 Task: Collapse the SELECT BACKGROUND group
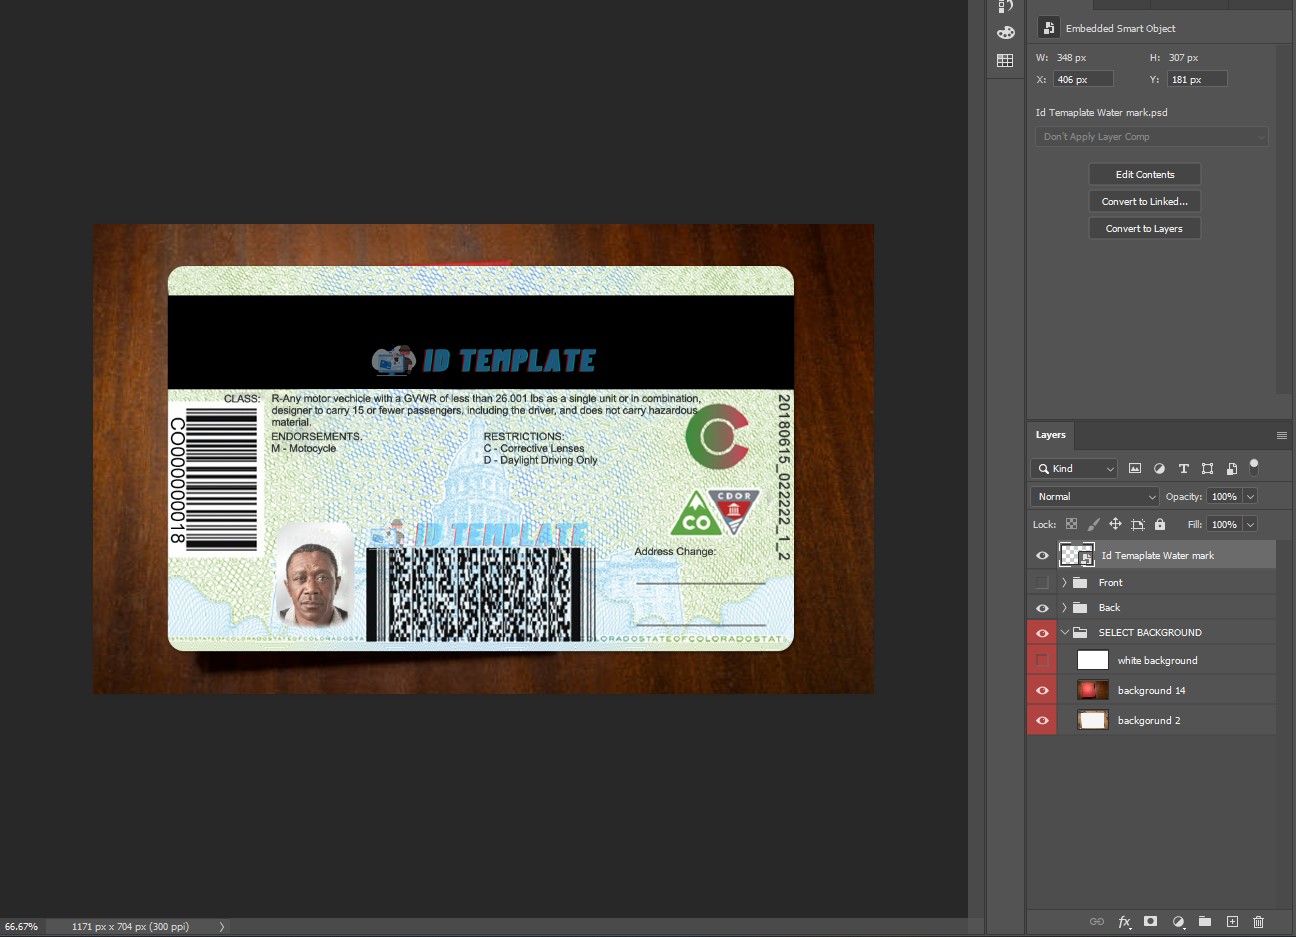pyautogui.click(x=1065, y=632)
